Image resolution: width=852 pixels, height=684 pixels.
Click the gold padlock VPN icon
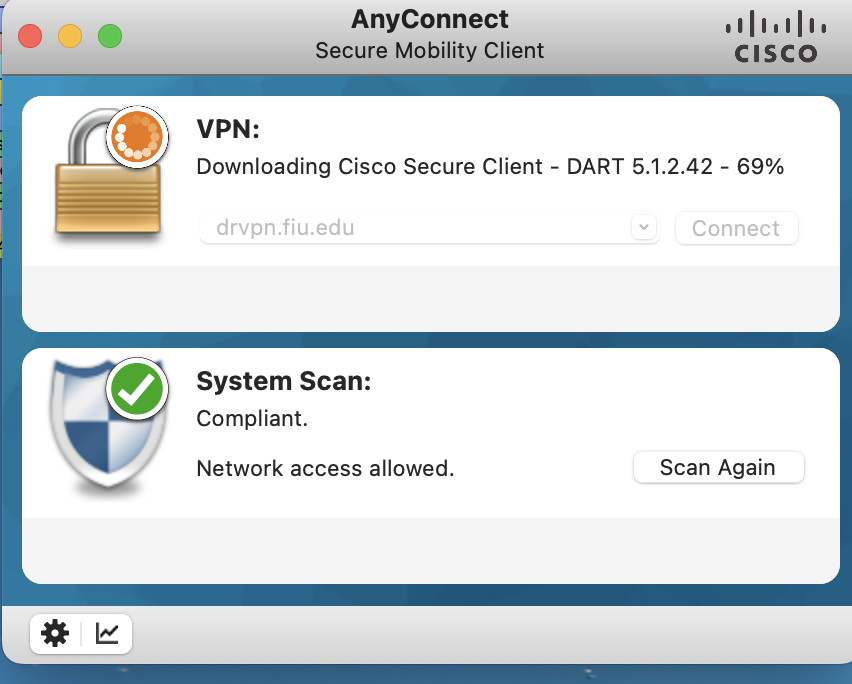click(x=105, y=190)
